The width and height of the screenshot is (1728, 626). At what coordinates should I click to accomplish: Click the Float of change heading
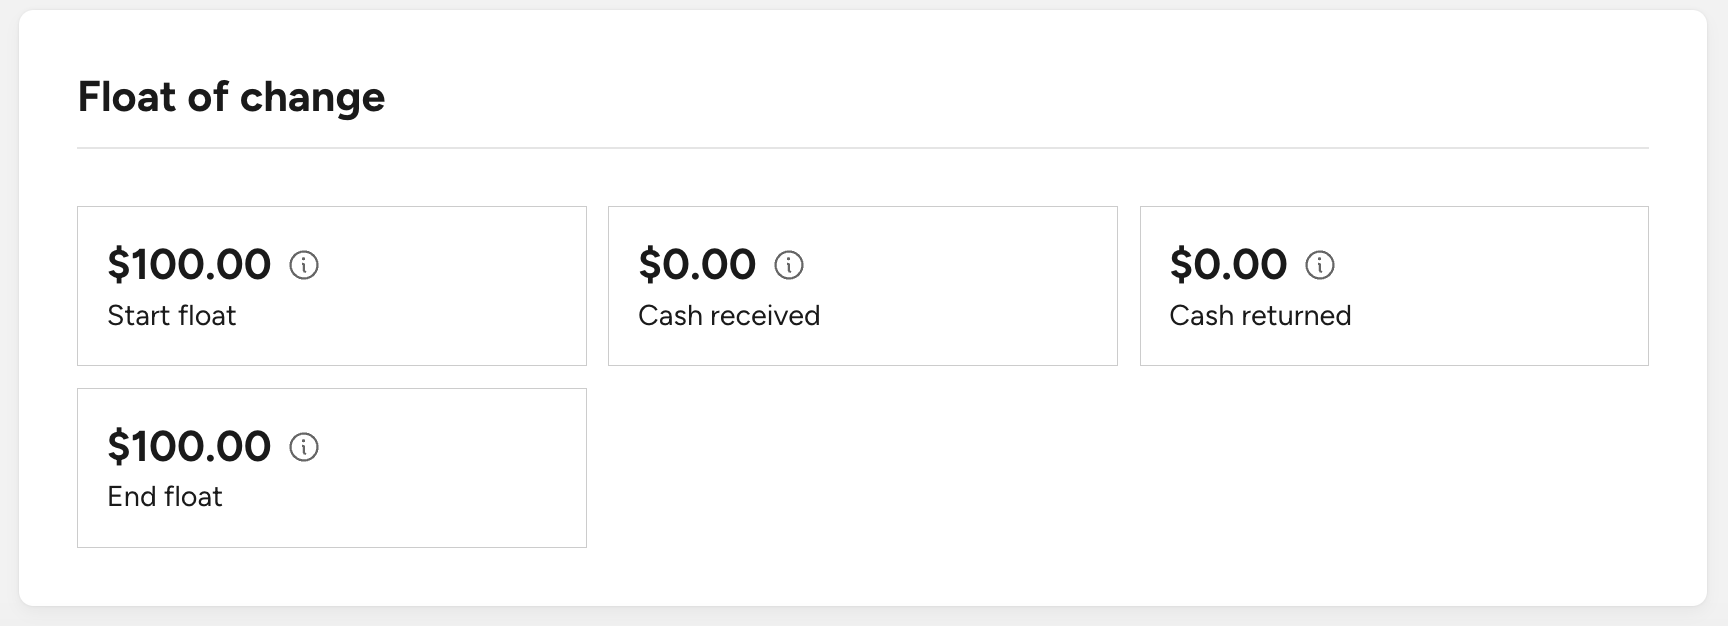(231, 98)
